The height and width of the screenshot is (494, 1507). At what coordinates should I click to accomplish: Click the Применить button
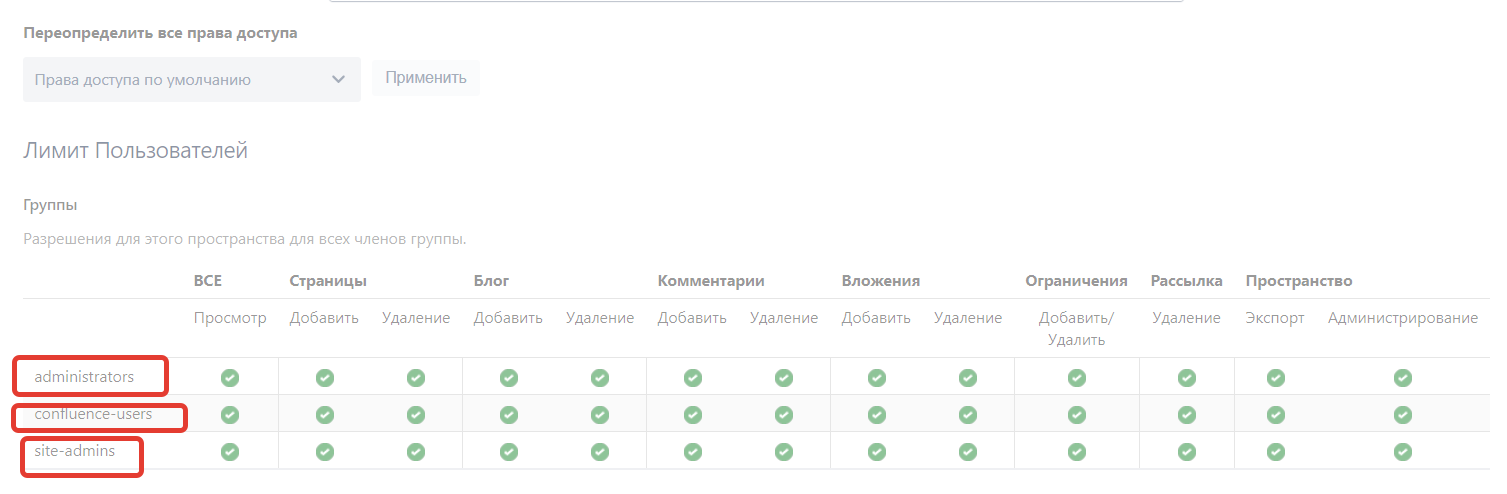426,78
